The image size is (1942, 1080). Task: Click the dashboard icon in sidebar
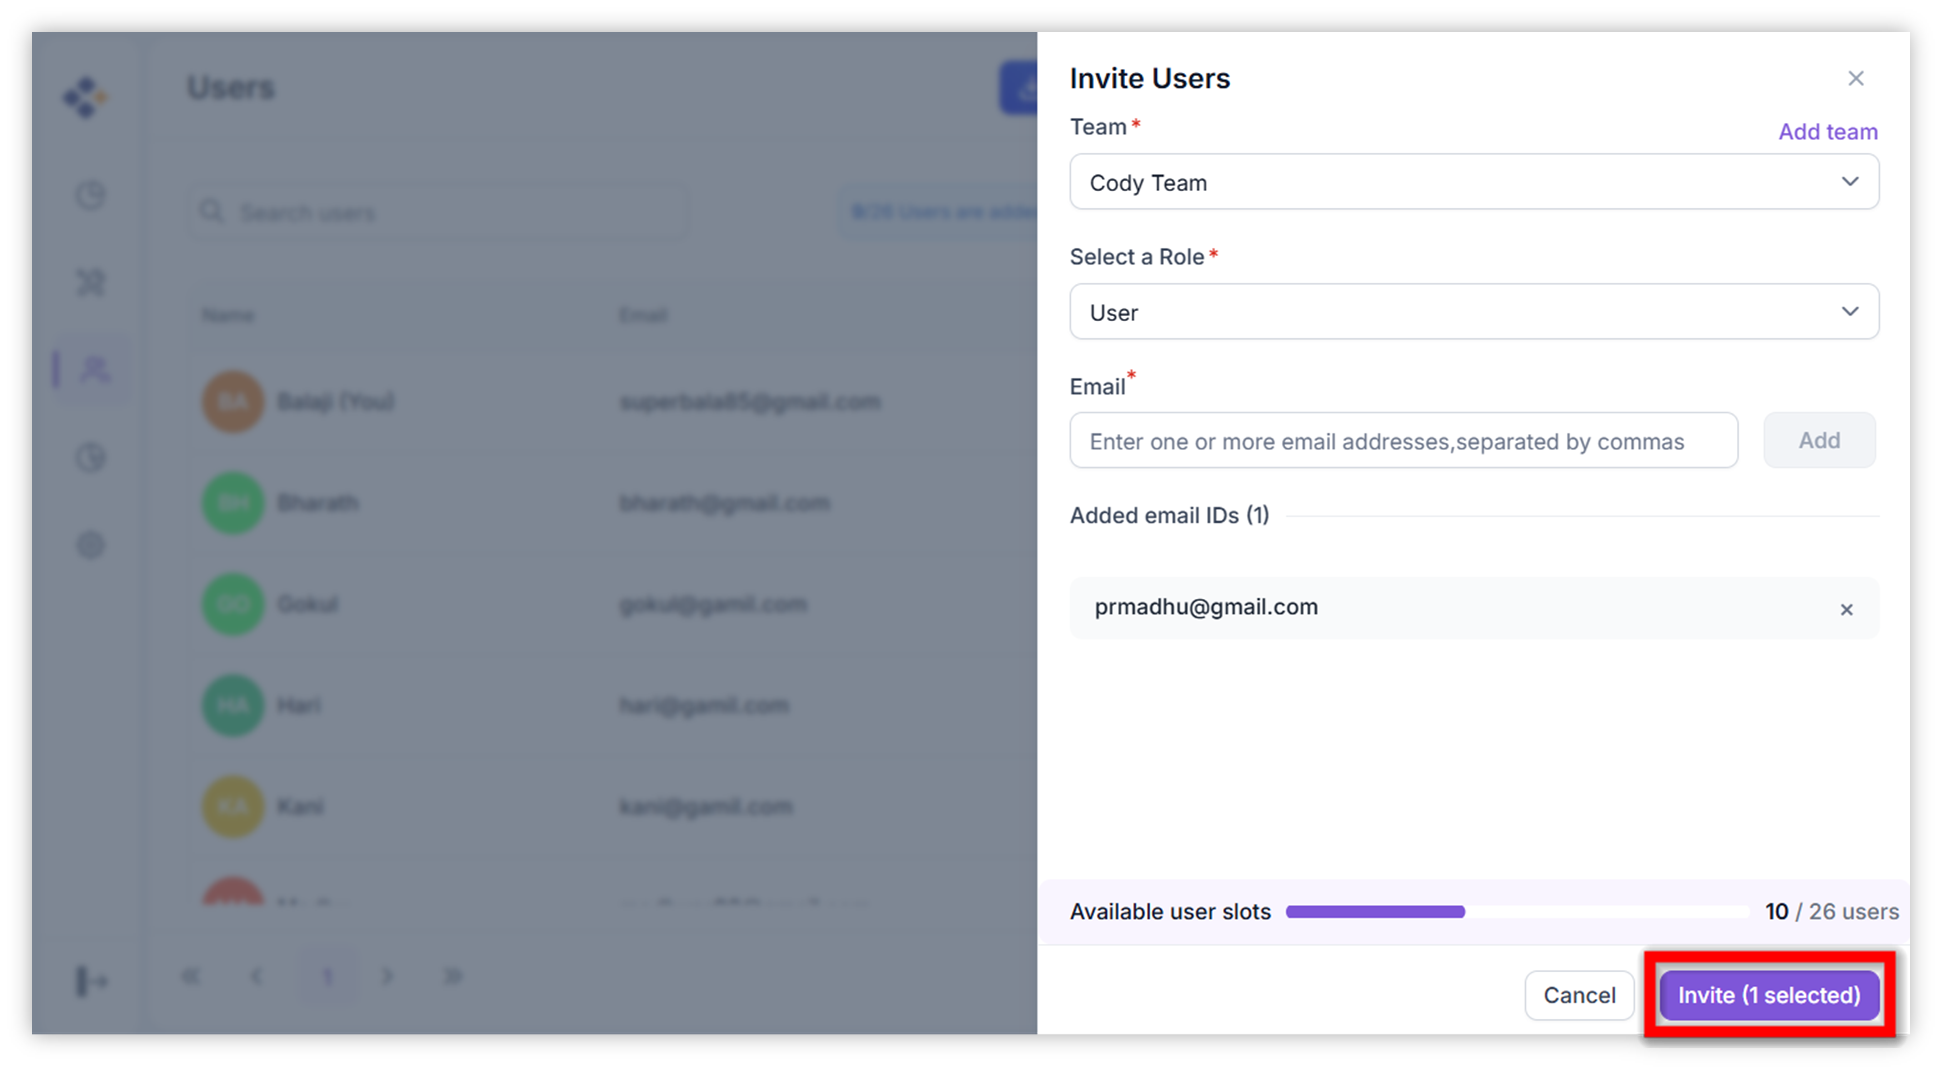pos(91,195)
